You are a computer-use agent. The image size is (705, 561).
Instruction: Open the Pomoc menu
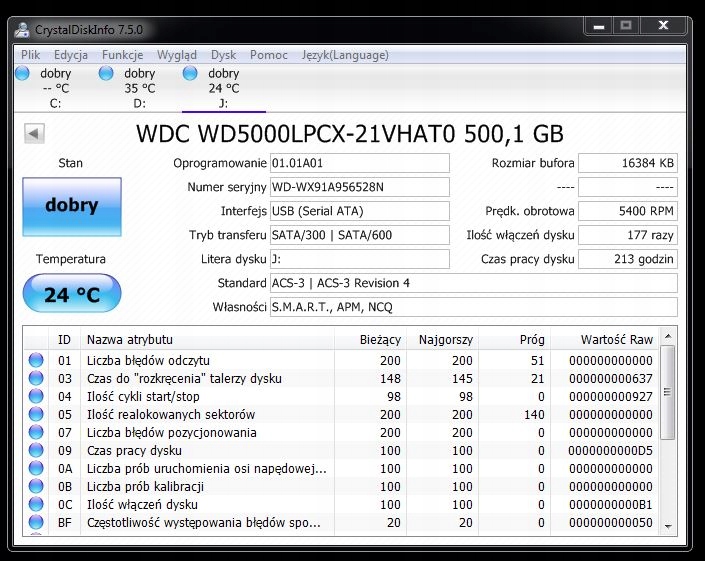[x=268, y=55]
